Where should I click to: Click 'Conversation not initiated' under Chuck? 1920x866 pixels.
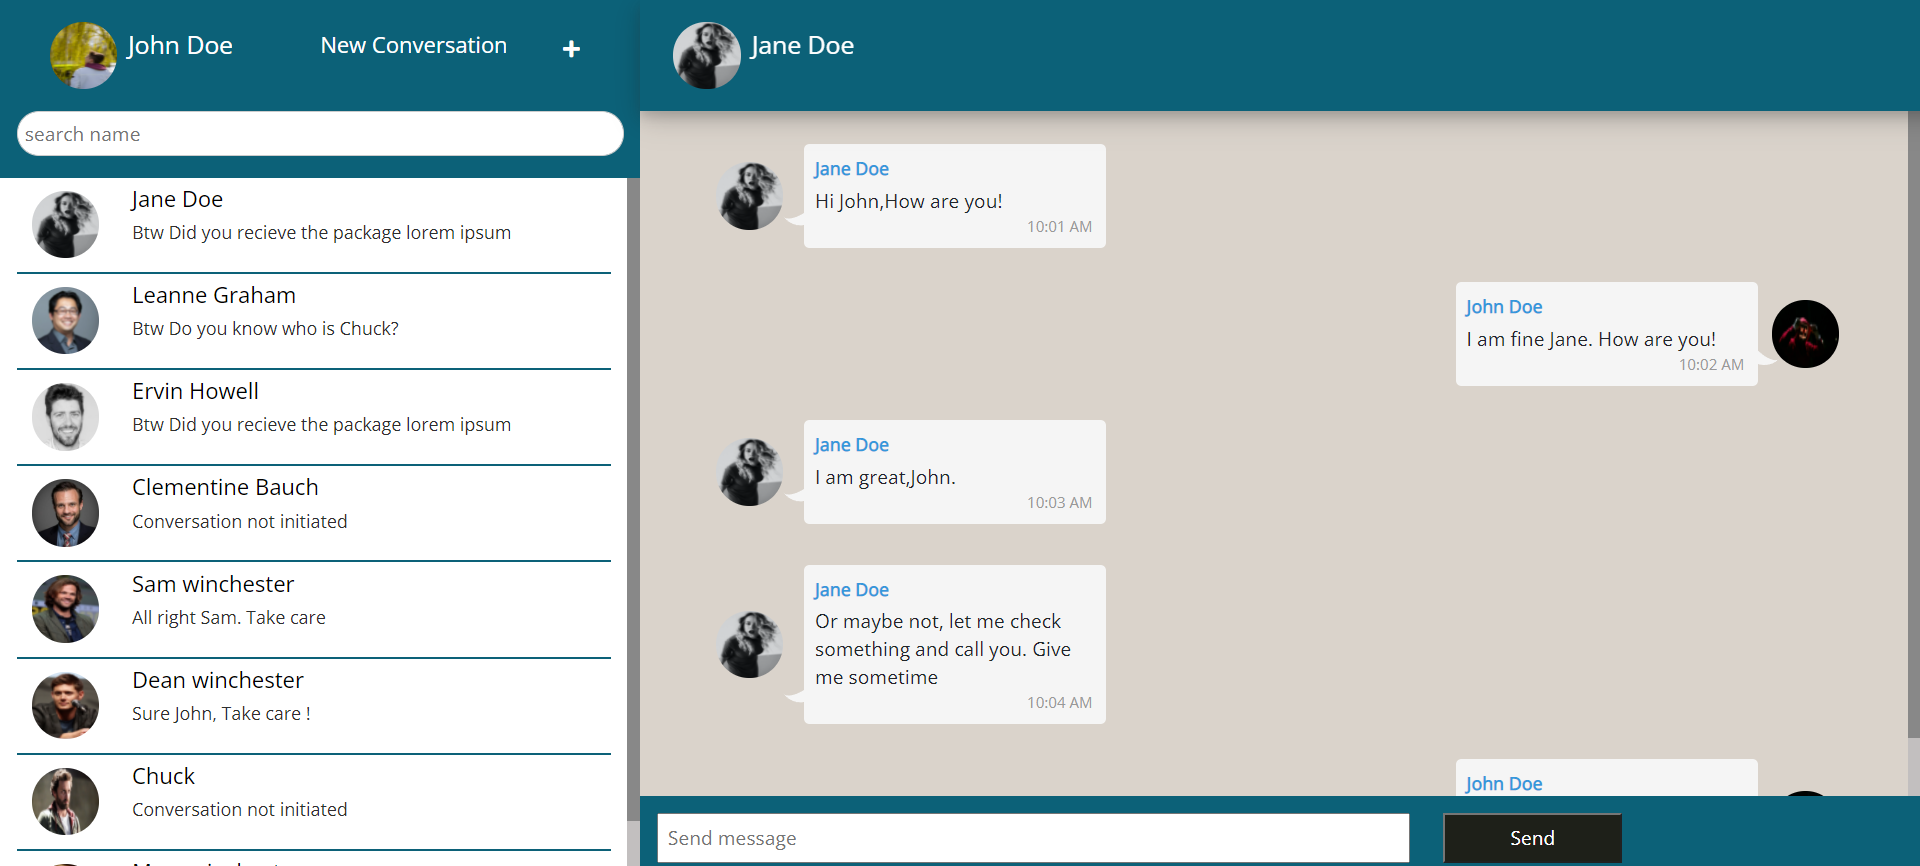pyautogui.click(x=240, y=810)
